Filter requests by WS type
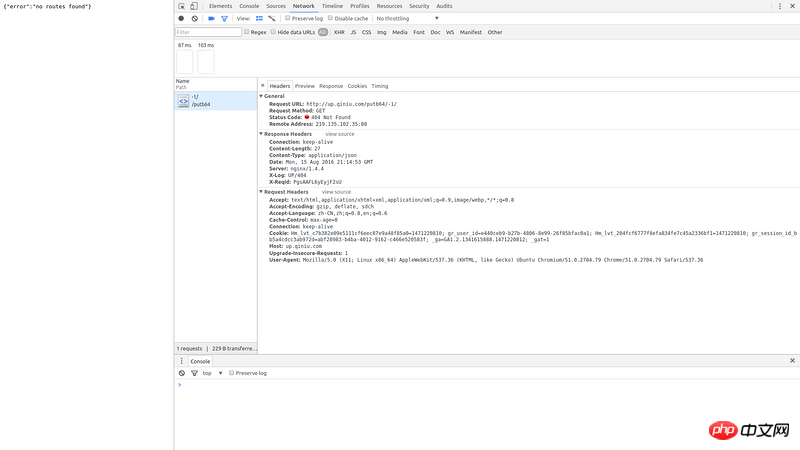 pos(450,32)
